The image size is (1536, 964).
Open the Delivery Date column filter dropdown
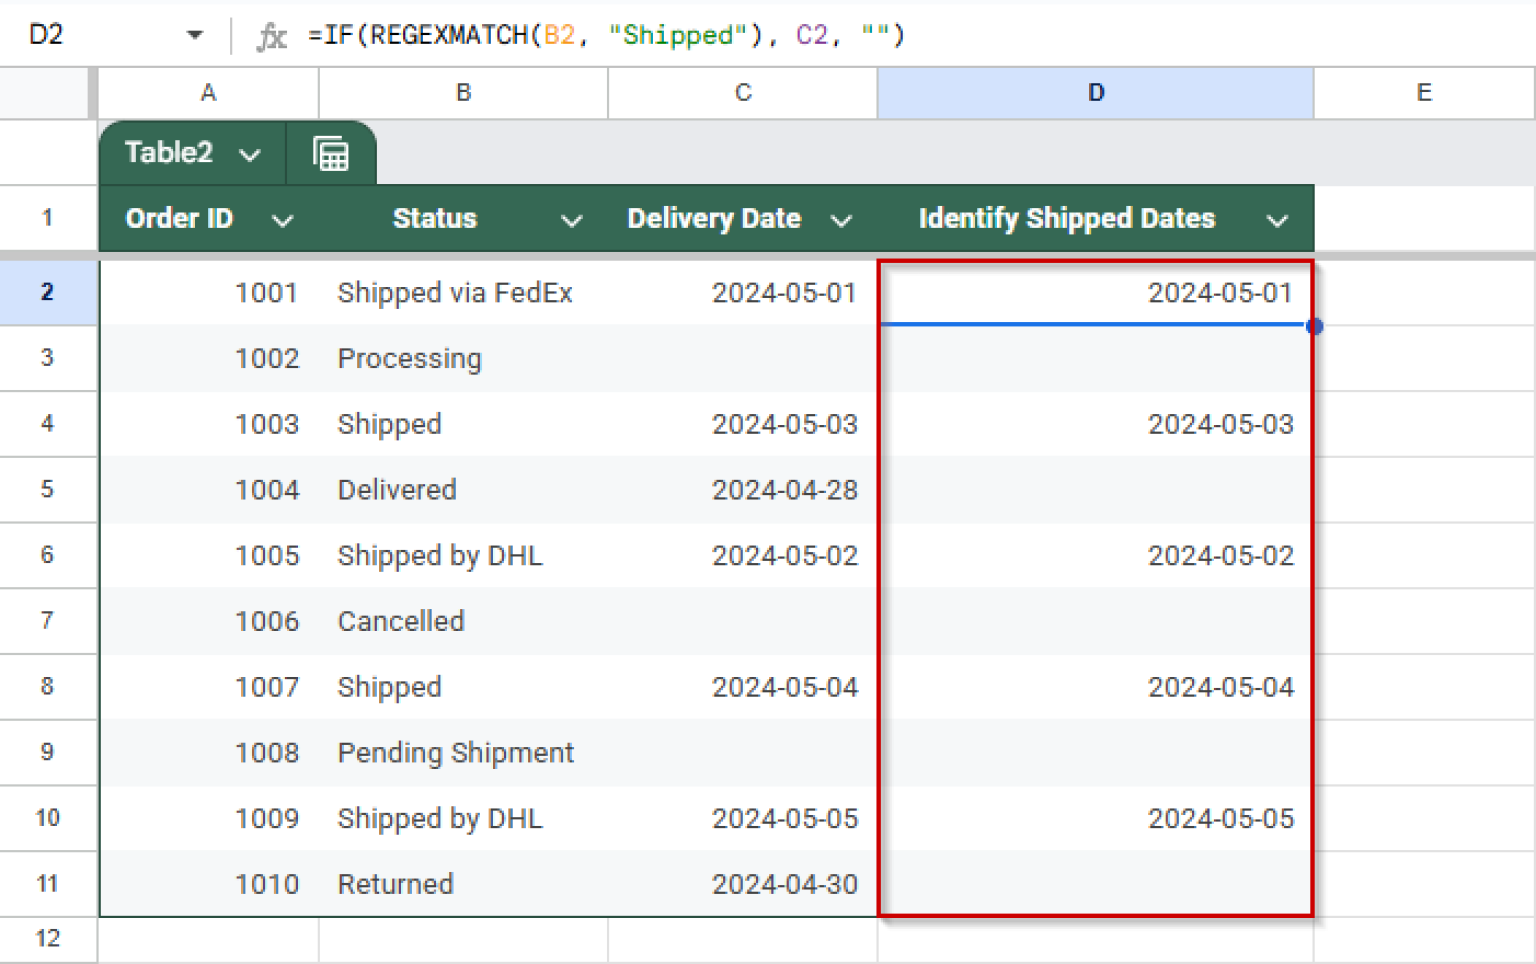click(x=842, y=219)
